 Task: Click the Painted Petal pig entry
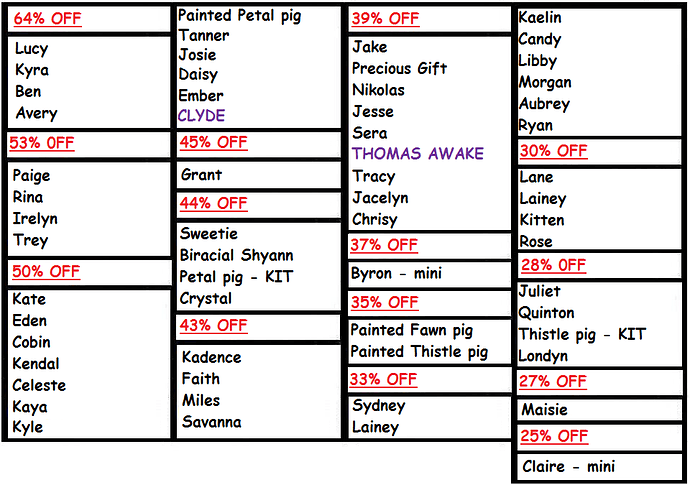239,16
